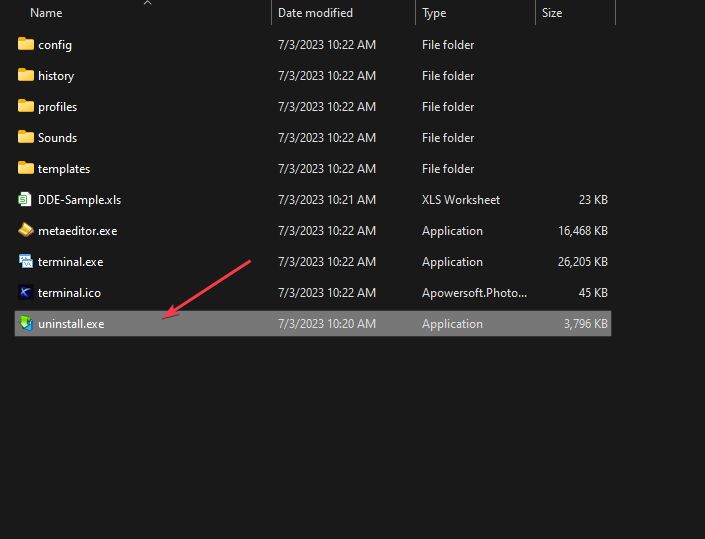Click the terminal.exe application icon
Screen dimensions: 705x539
click(26, 261)
